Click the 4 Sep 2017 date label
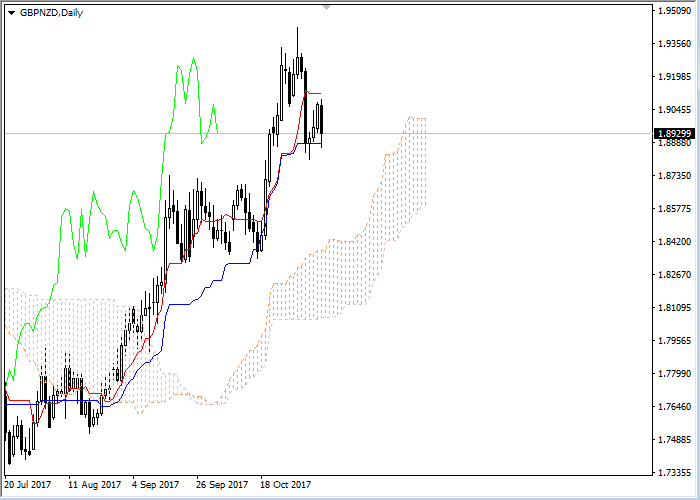This screenshot has width=700, height=500. 156,484
